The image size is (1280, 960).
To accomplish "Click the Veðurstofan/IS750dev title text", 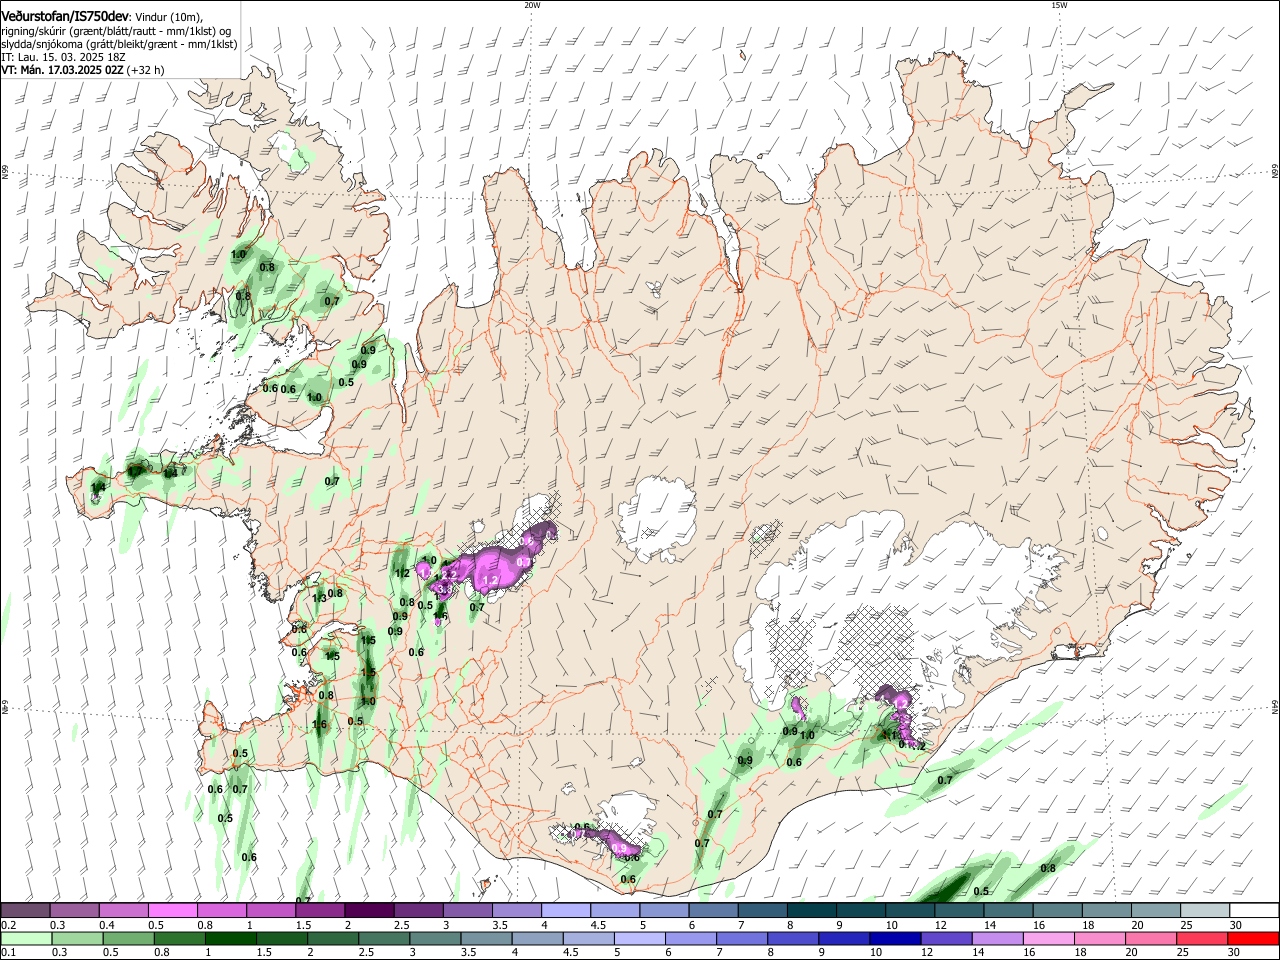I will [x=65, y=17].
